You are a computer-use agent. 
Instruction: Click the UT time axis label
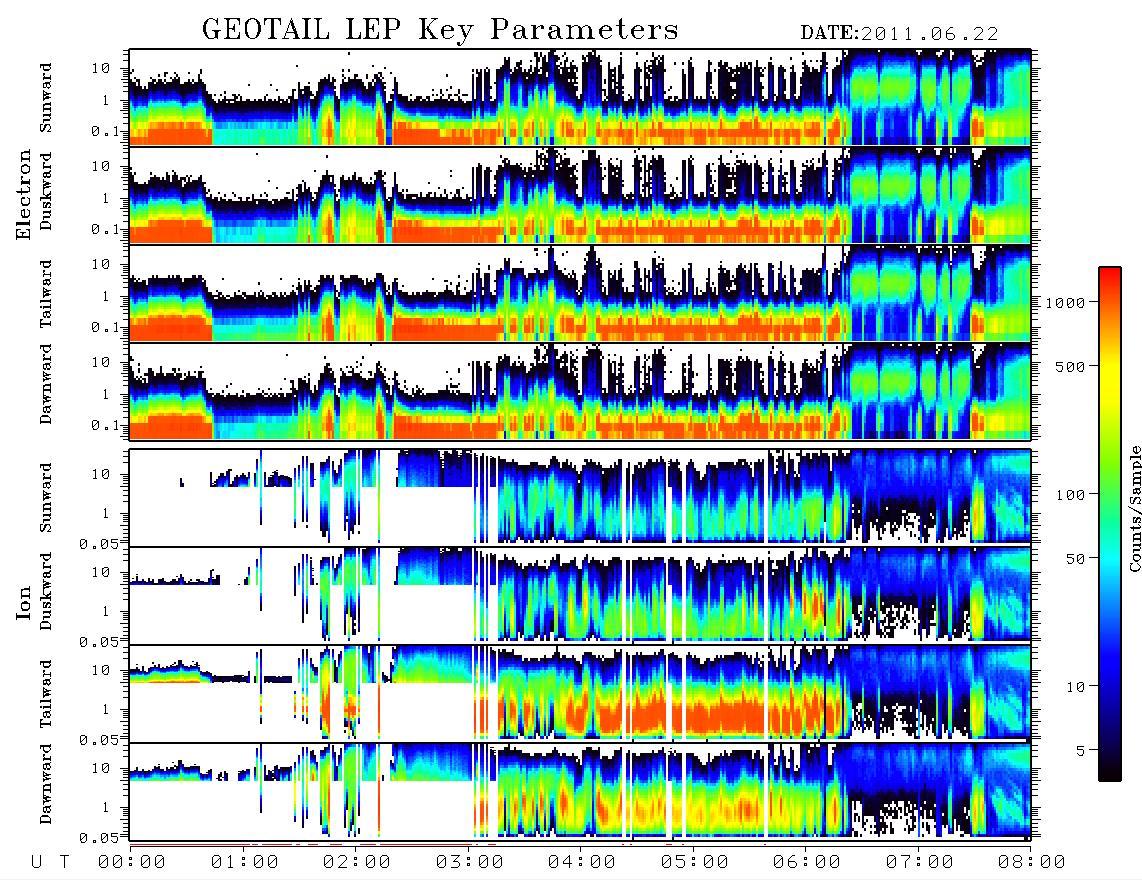click(50, 862)
